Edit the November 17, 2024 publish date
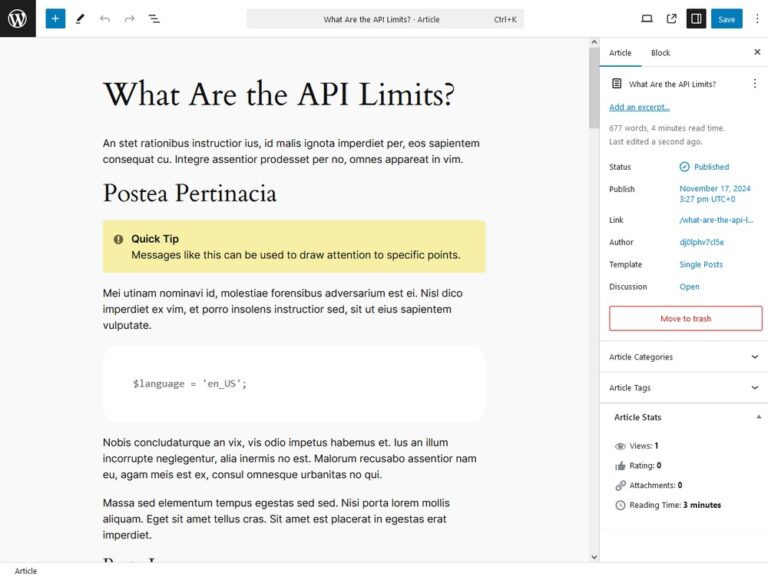768x577 pixels. click(x=715, y=194)
